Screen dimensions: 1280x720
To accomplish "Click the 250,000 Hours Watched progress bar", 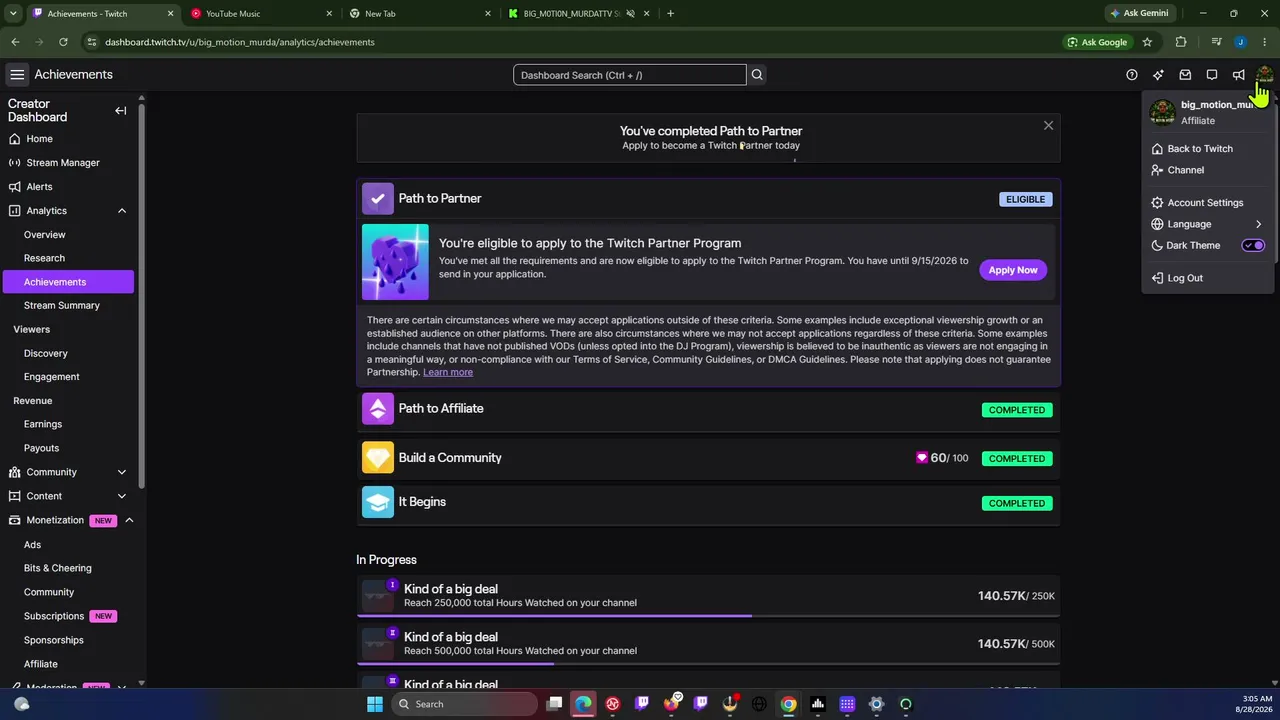I will (x=708, y=616).
